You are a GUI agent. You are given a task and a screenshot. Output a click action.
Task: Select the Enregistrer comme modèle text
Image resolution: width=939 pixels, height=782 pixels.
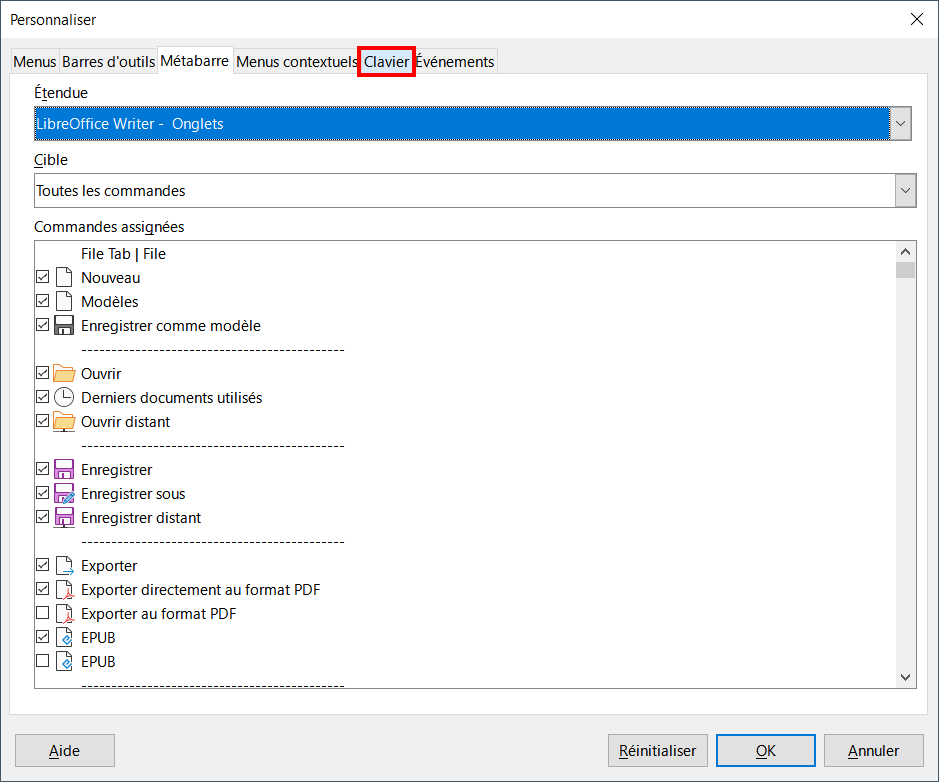(x=171, y=326)
